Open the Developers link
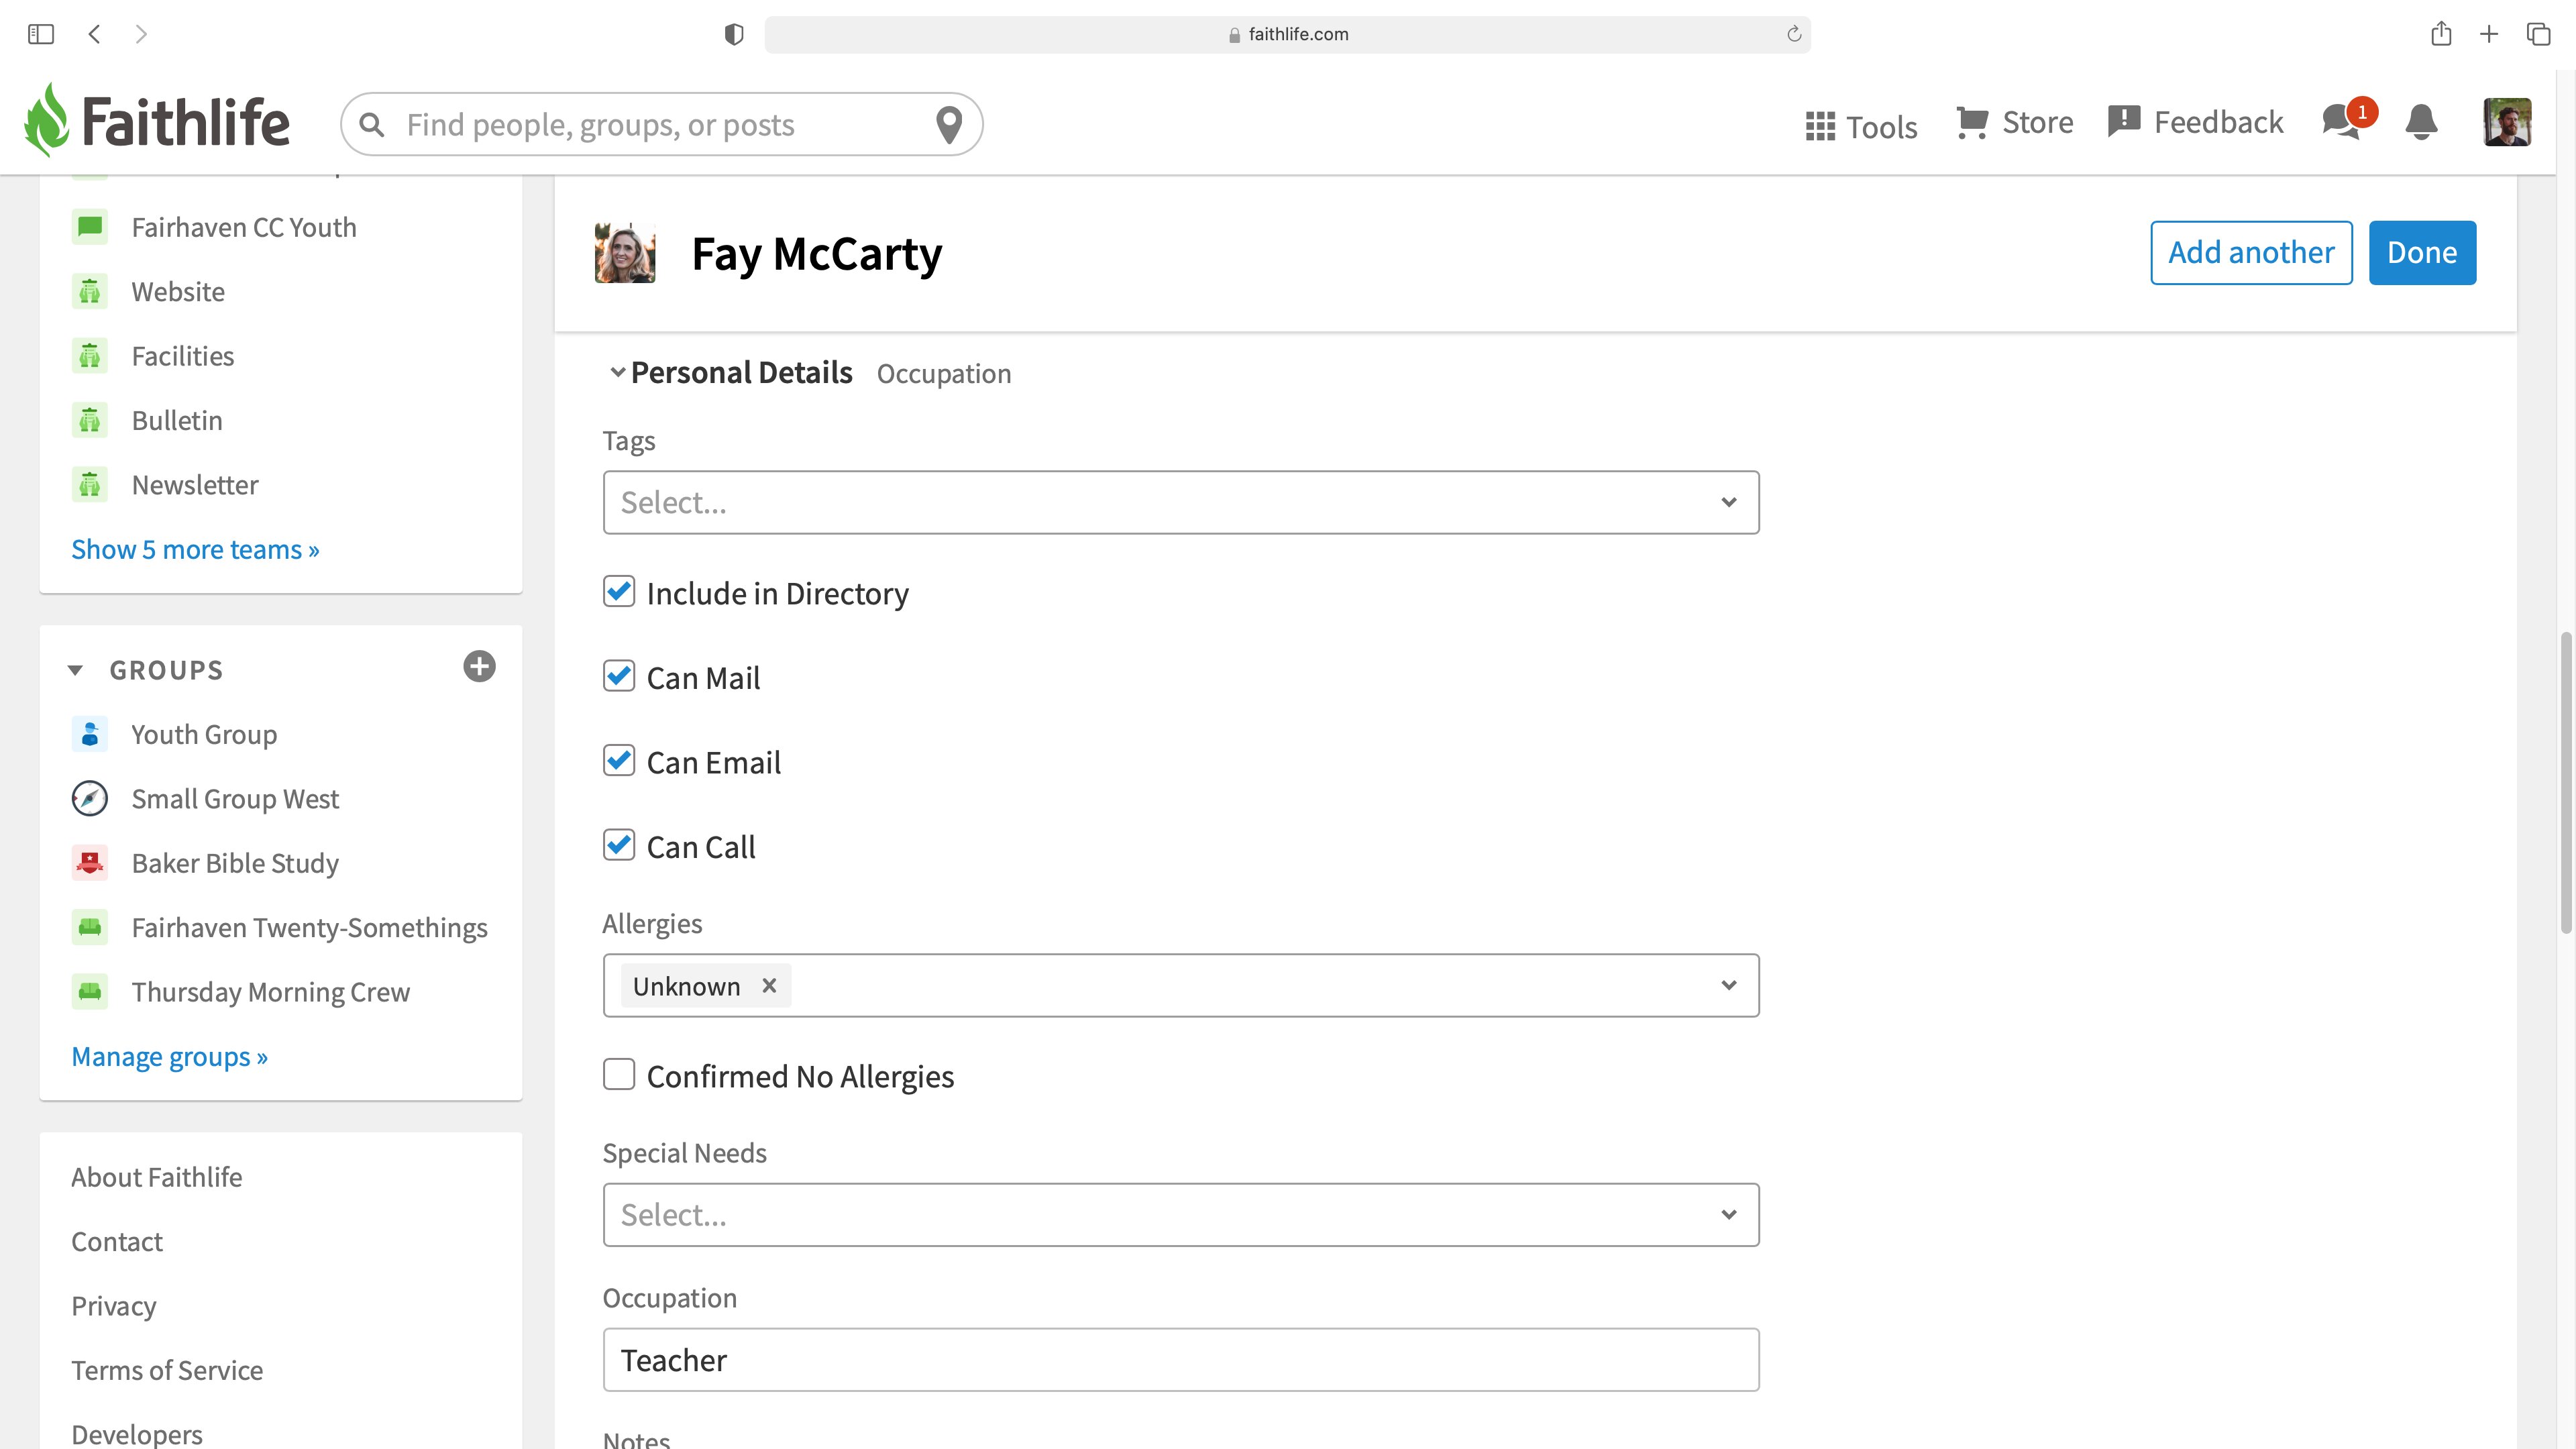The height and width of the screenshot is (1449, 2576). pyautogui.click(x=137, y=1434)
